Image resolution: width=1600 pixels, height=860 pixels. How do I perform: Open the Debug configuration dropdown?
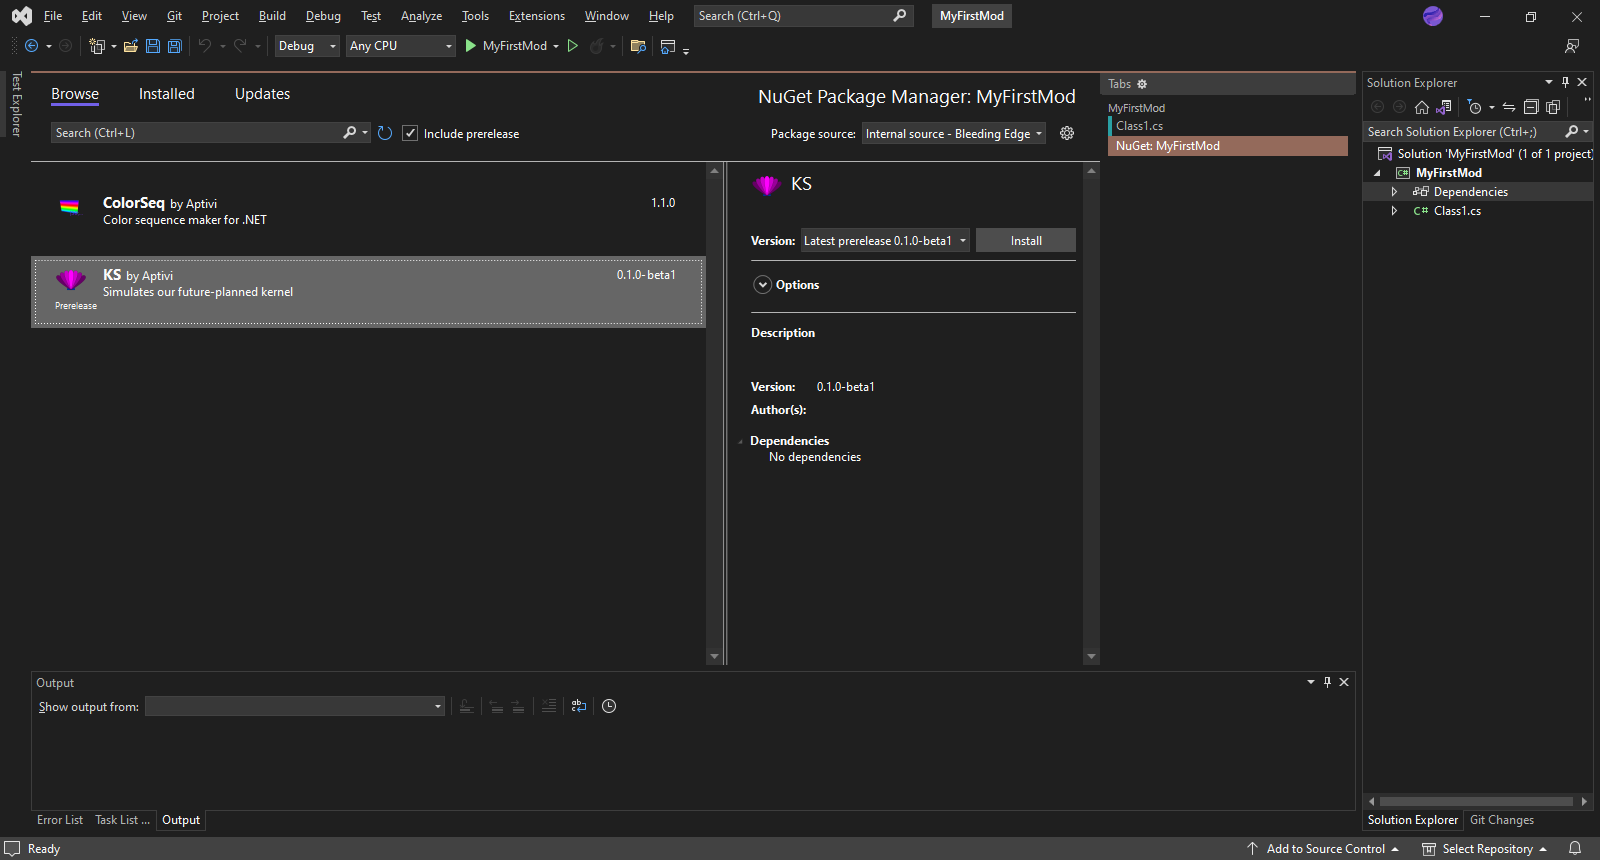[307, 46]
